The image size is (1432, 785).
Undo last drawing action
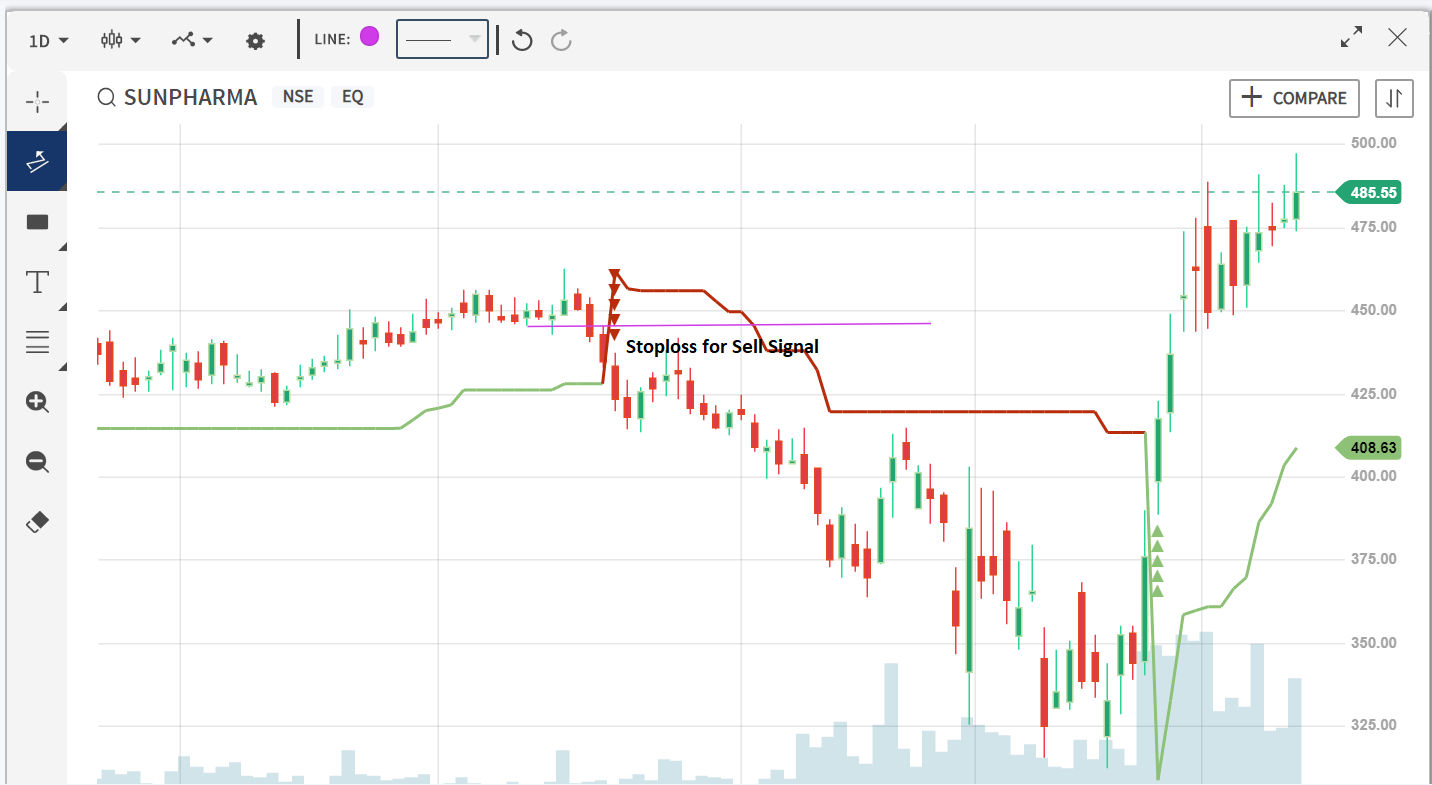(x=522, y=40)
